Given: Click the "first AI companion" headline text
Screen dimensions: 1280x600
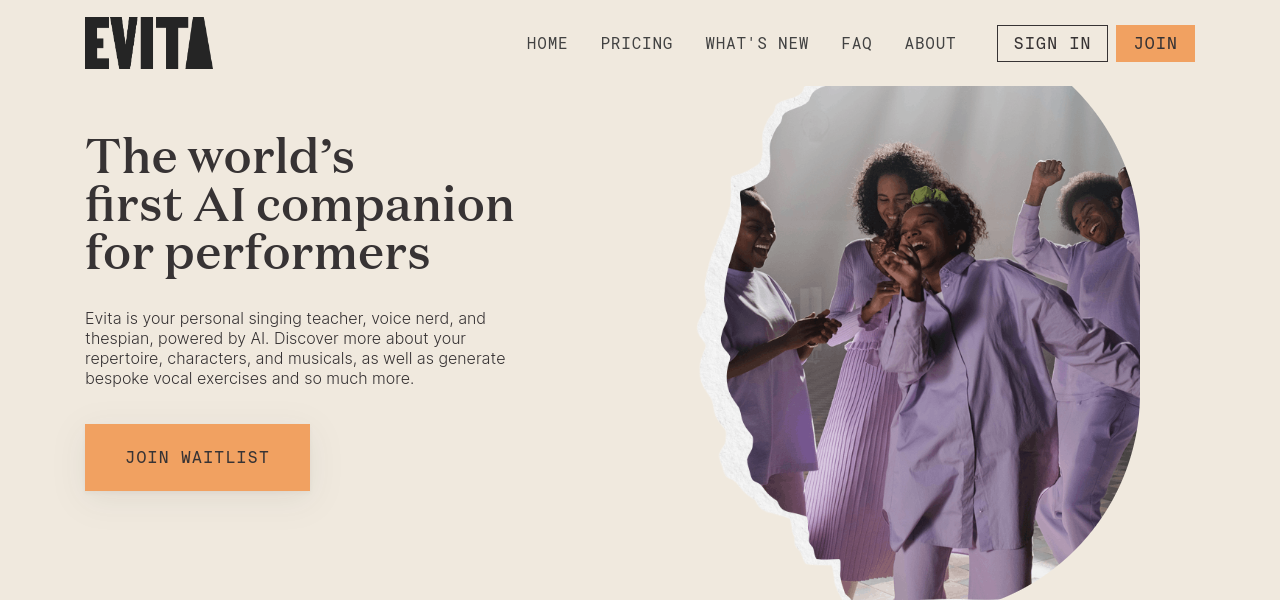Looking at the screenshot, I should click(x=300, y=205).
